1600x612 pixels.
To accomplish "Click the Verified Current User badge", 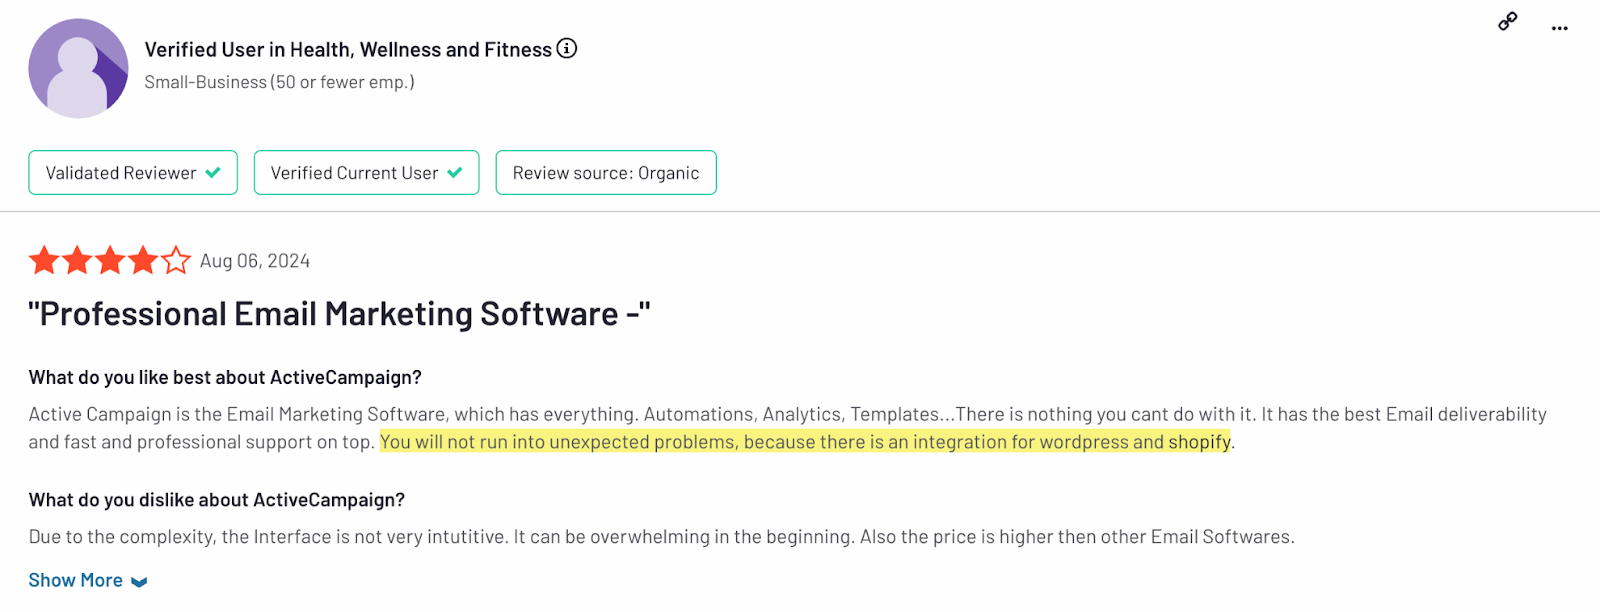I will point(367,172).
